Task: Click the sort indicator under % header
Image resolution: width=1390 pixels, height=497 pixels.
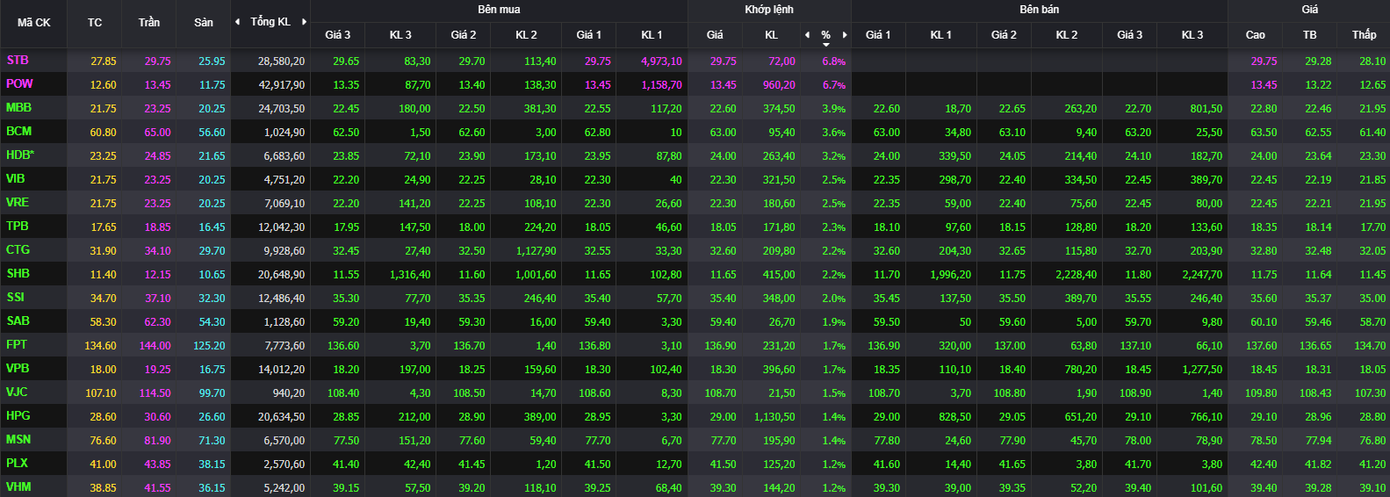Action: point(826,44)
